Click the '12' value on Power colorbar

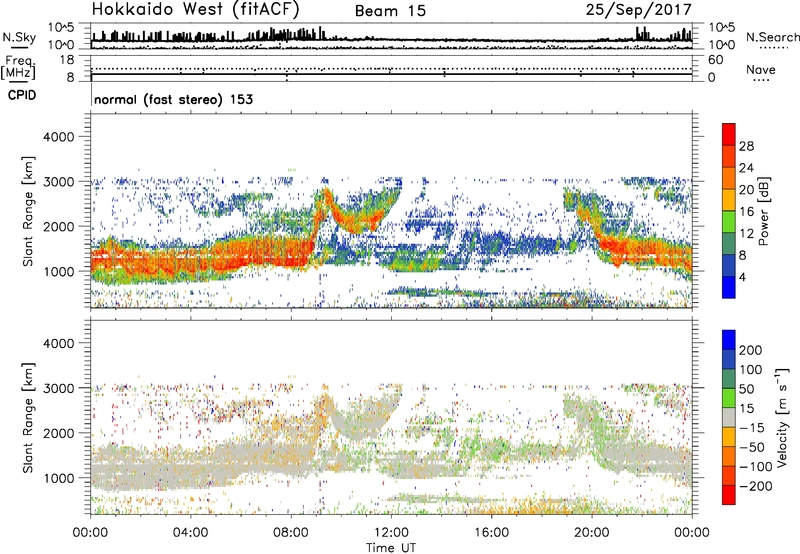pyautogui.click(x=746, y=233)
